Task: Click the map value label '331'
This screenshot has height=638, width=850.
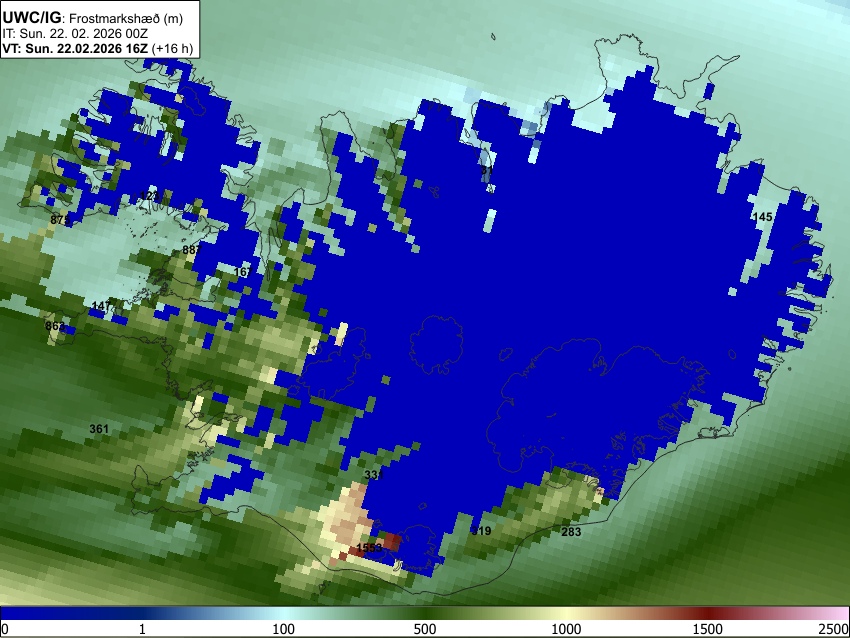Action: [374, 475]
